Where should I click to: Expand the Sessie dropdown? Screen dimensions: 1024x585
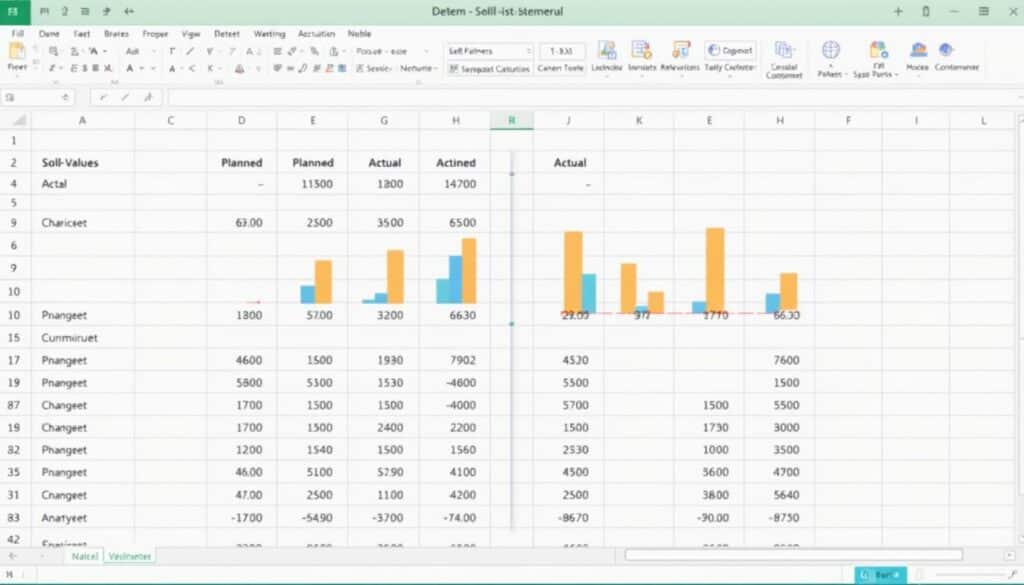pyautogui.click(x=374, y=68)
